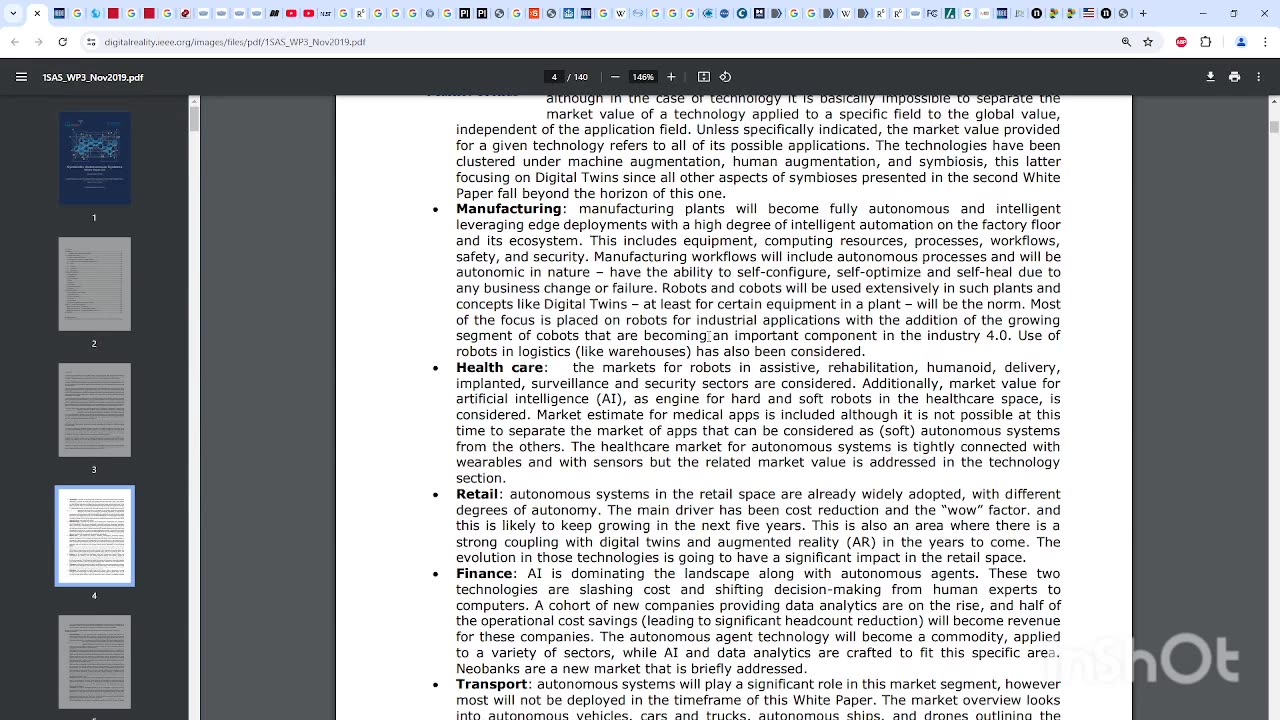This screenshot has width=1280, height=720.
Task: Select the highlighted page 4 thumbnail
Action: click(x=94, y=536)
